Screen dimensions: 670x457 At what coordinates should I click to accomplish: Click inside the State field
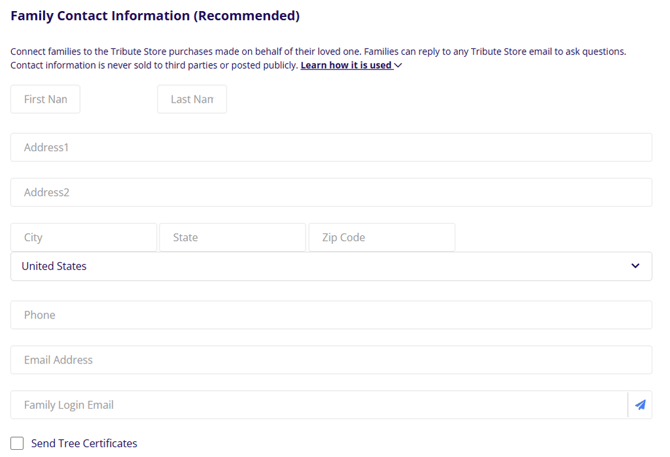(x=232, y=238)
